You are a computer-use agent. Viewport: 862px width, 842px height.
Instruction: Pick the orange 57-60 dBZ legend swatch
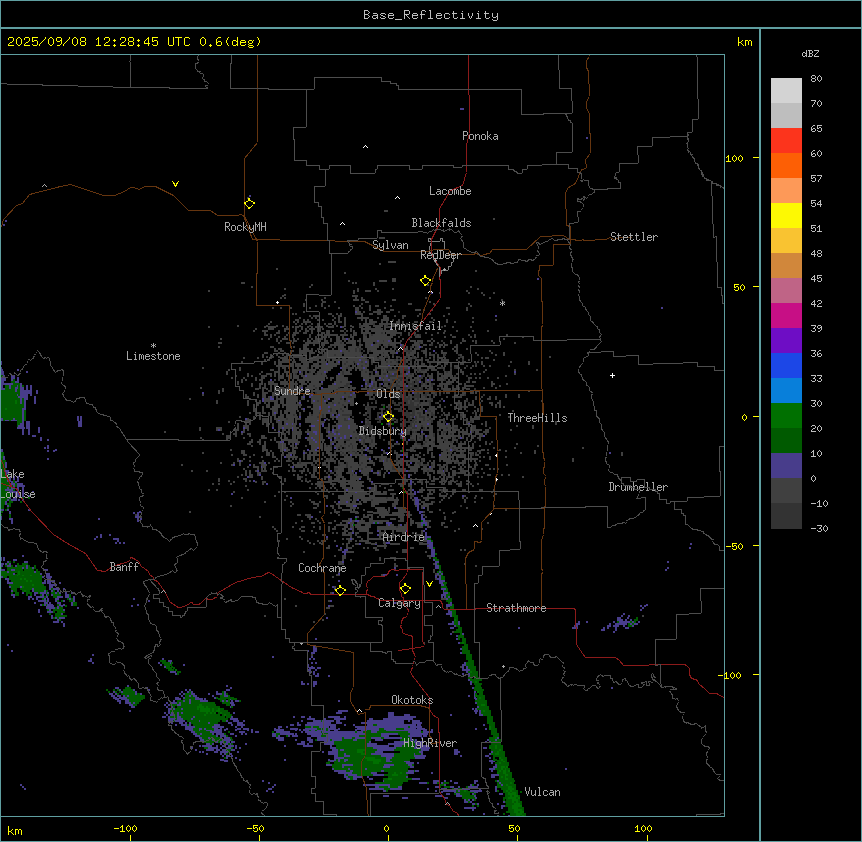(786, 165)
